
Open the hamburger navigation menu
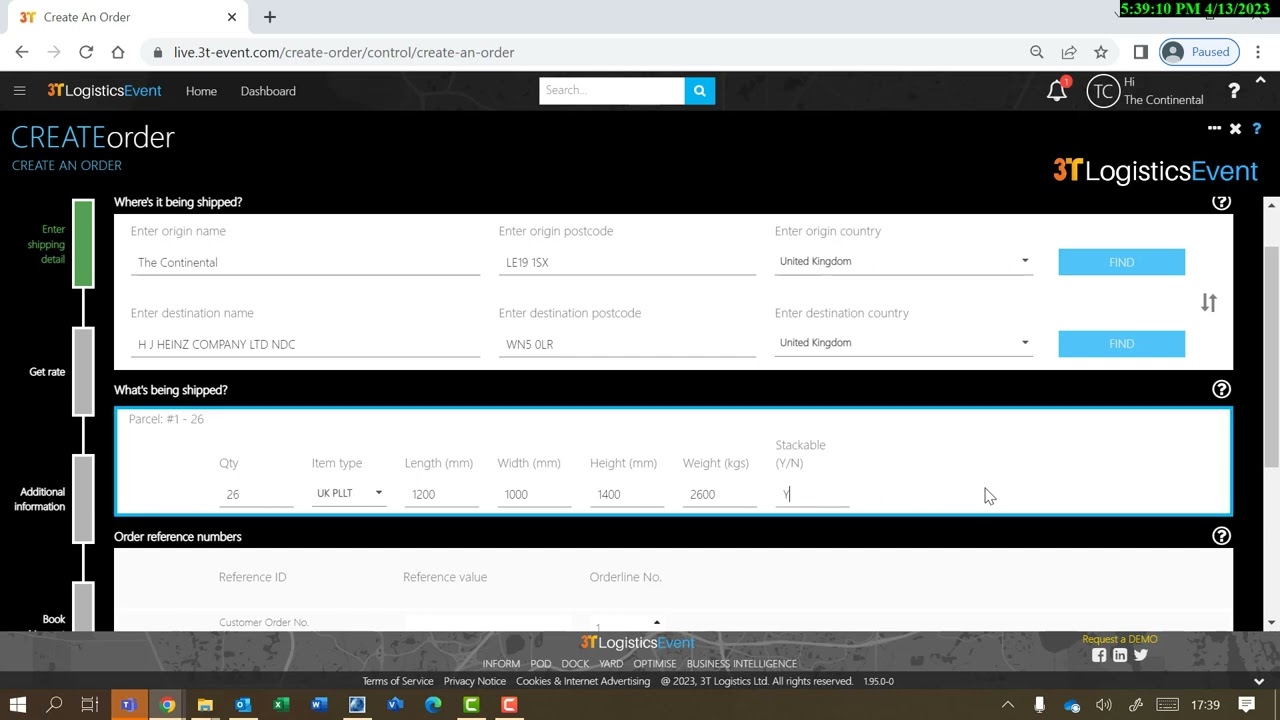point(19,91)
